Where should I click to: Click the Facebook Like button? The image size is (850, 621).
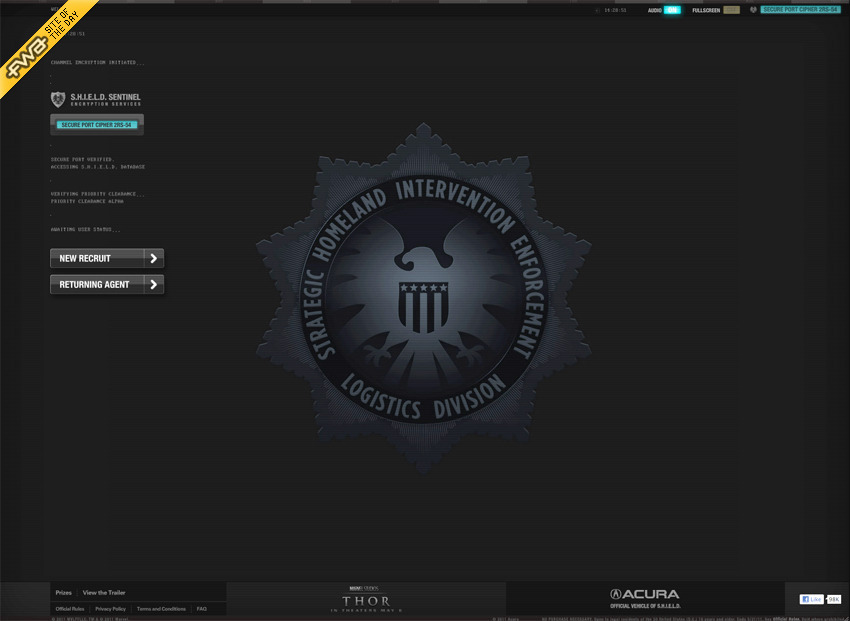point(812,599)
